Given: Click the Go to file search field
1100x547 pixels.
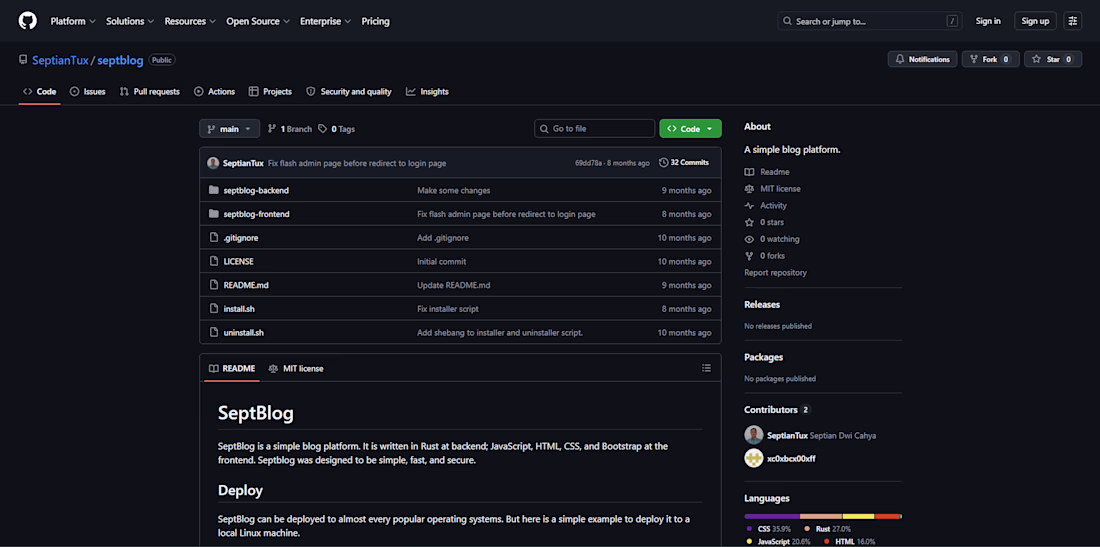Looking at the screenshot, I should 594,129.
